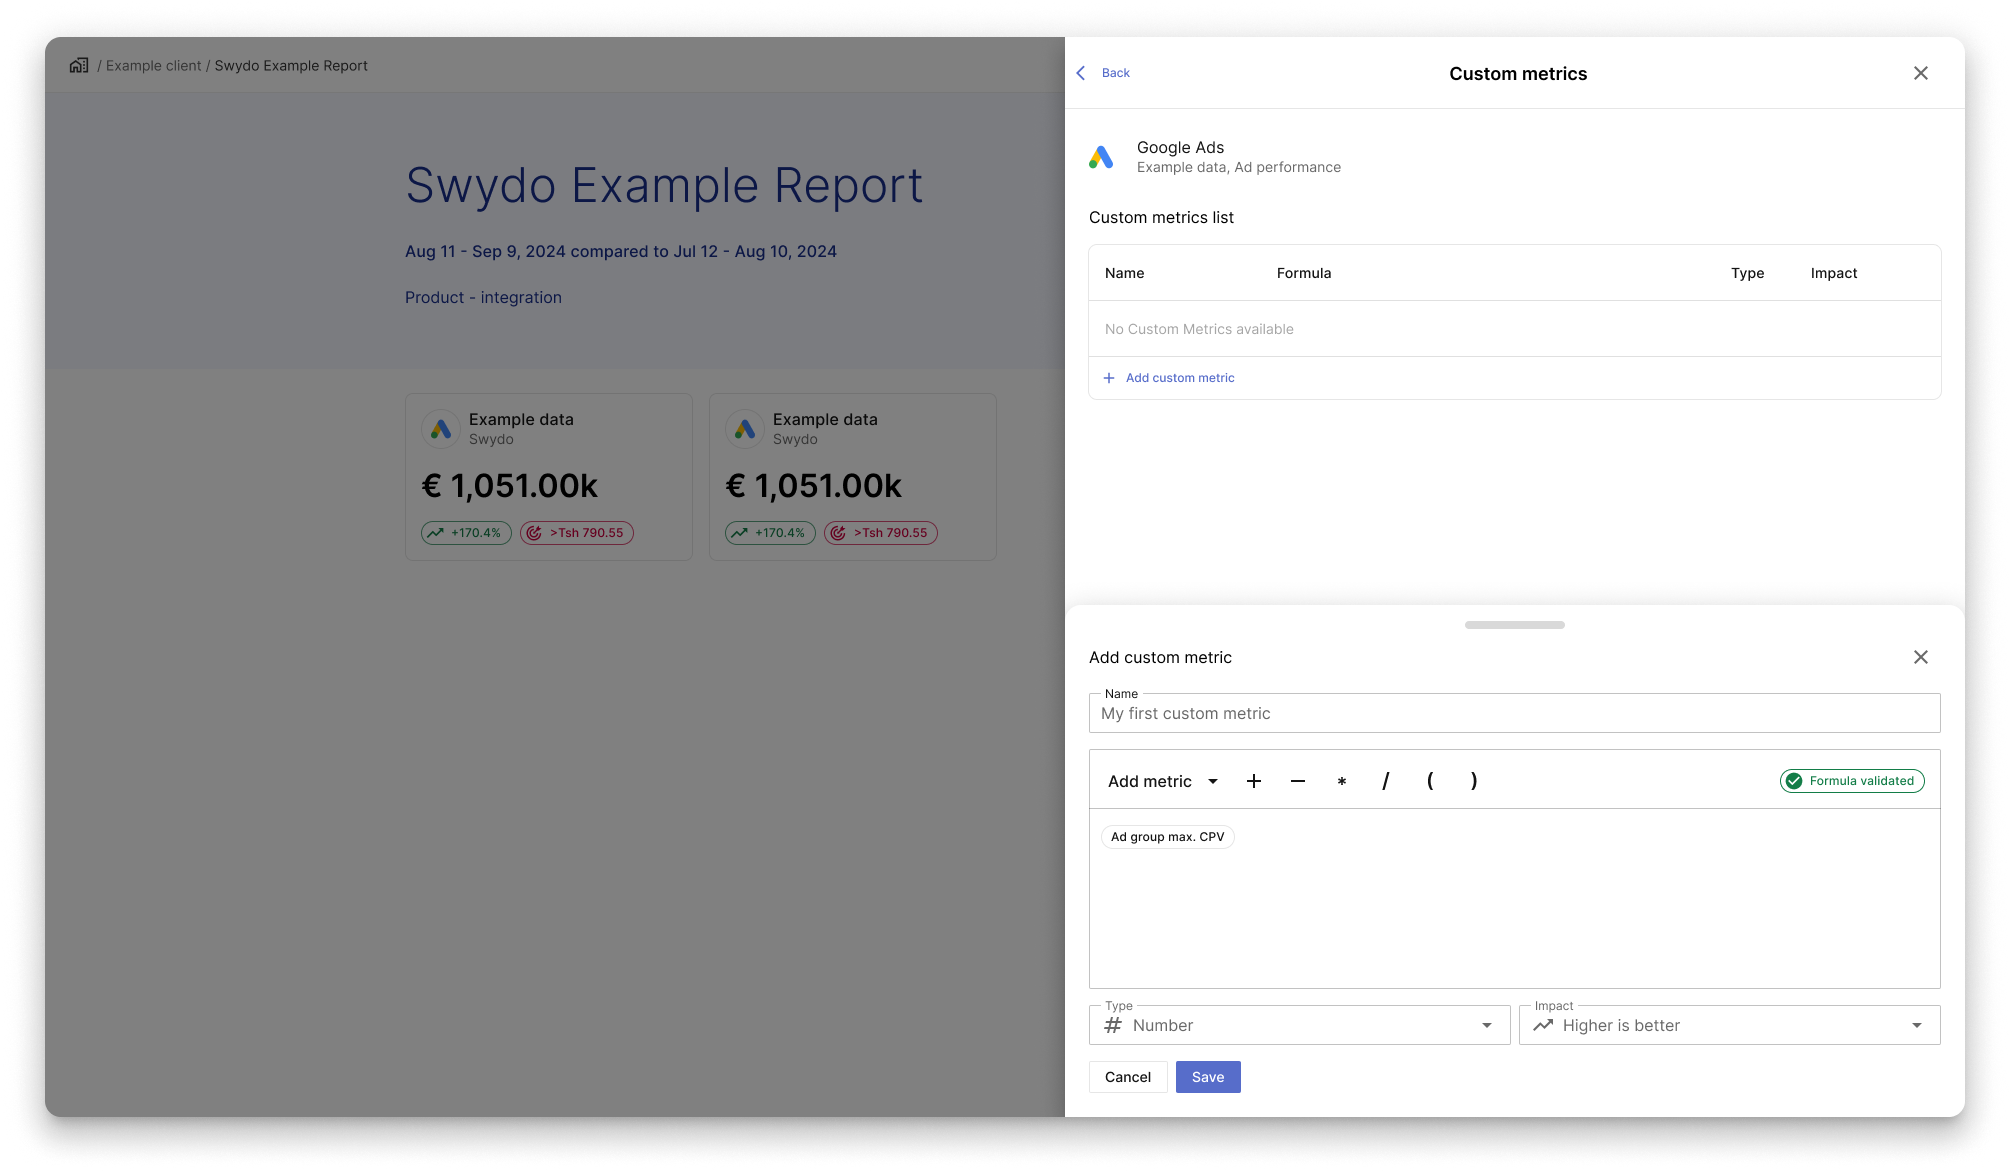Screen dimensions: 2010x1171
Task: Click the bottom sheet drag handle
Action: click(1515, 625)
